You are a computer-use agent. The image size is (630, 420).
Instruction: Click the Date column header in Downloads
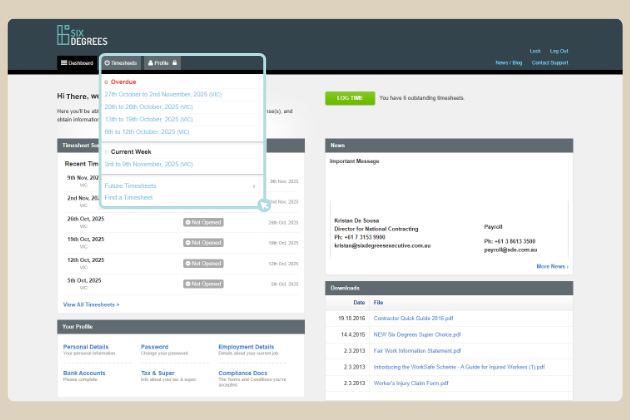tap(359, 302)
